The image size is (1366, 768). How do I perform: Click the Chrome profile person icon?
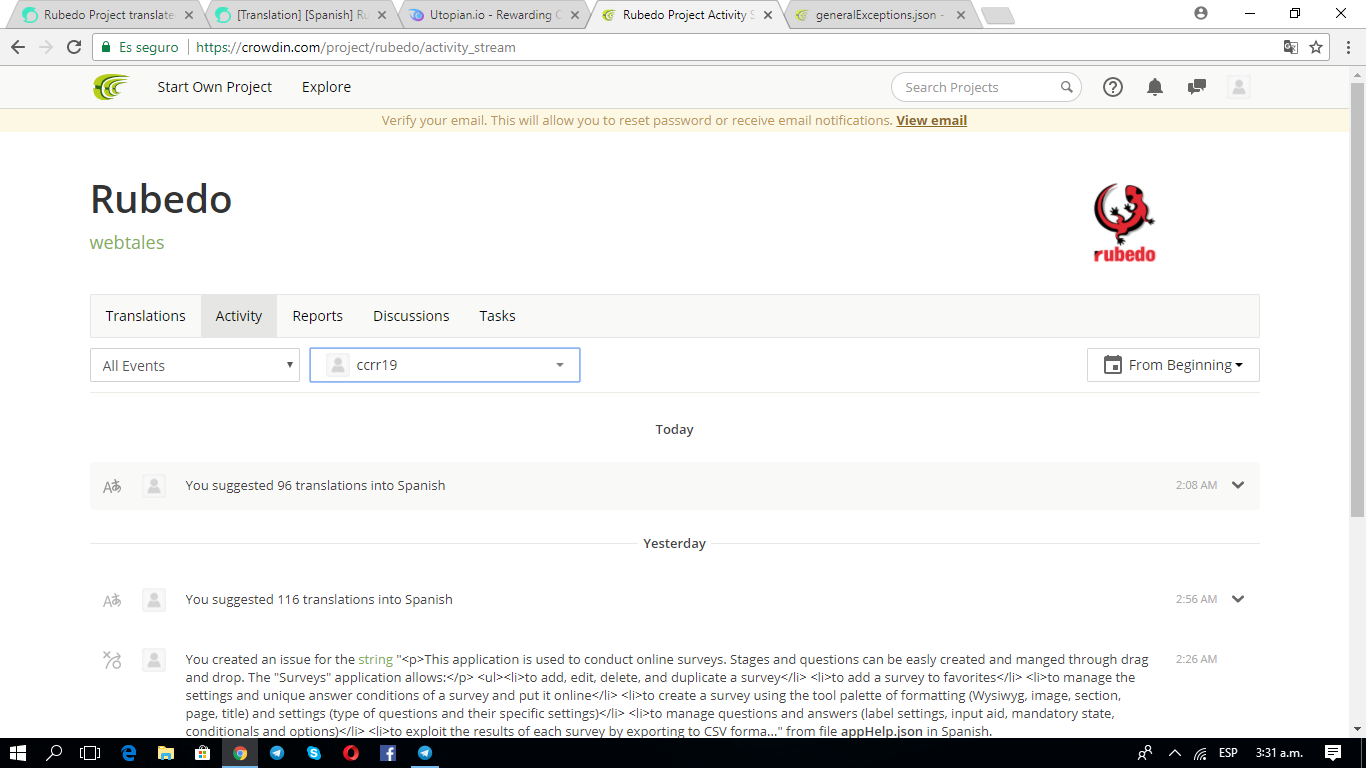click(x=1201, y=13)
